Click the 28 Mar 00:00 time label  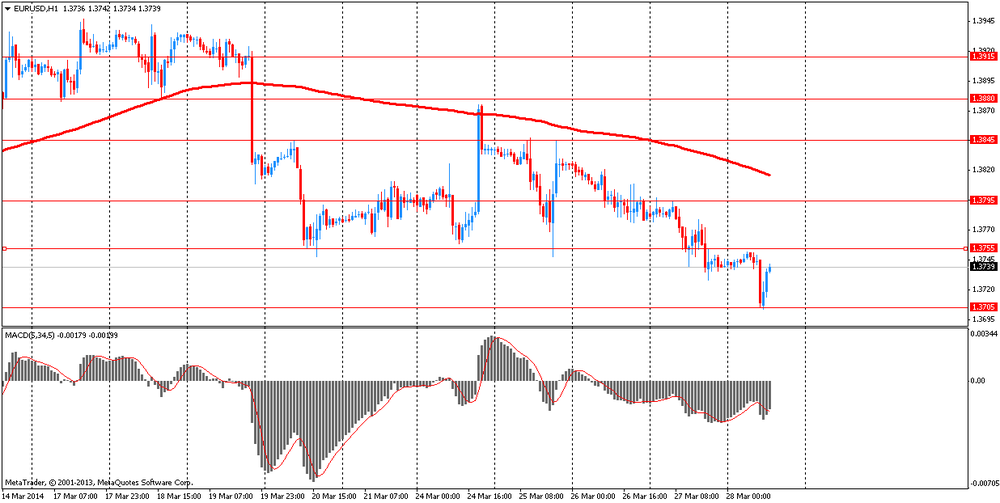point(747,495)
